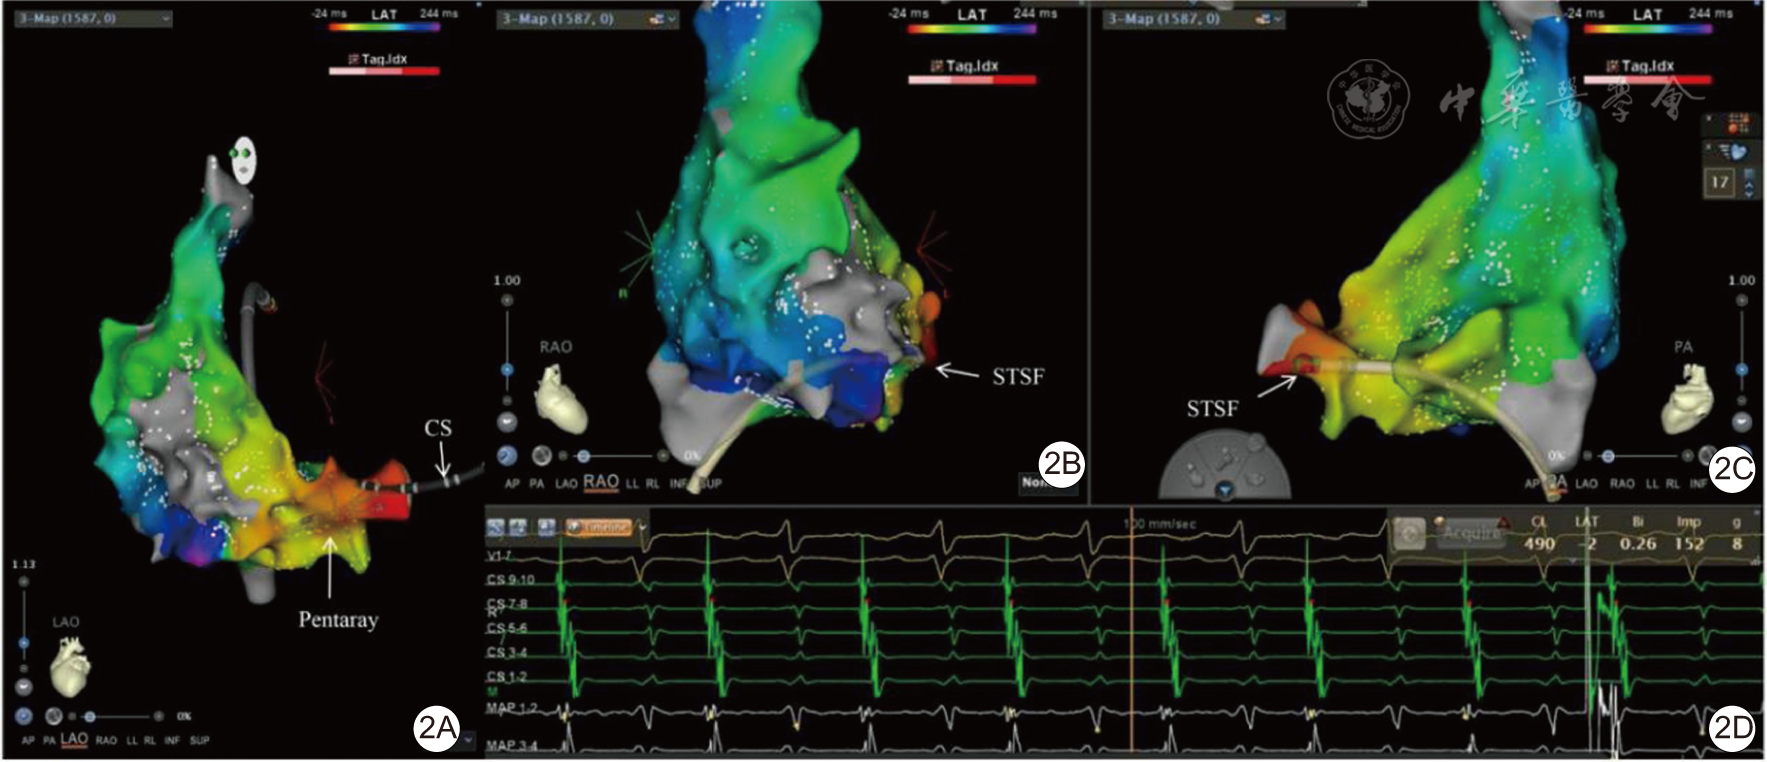Open the Timeline dropdown in ECG toolbar
1767x762 pixels.
(x=642, y=527)
